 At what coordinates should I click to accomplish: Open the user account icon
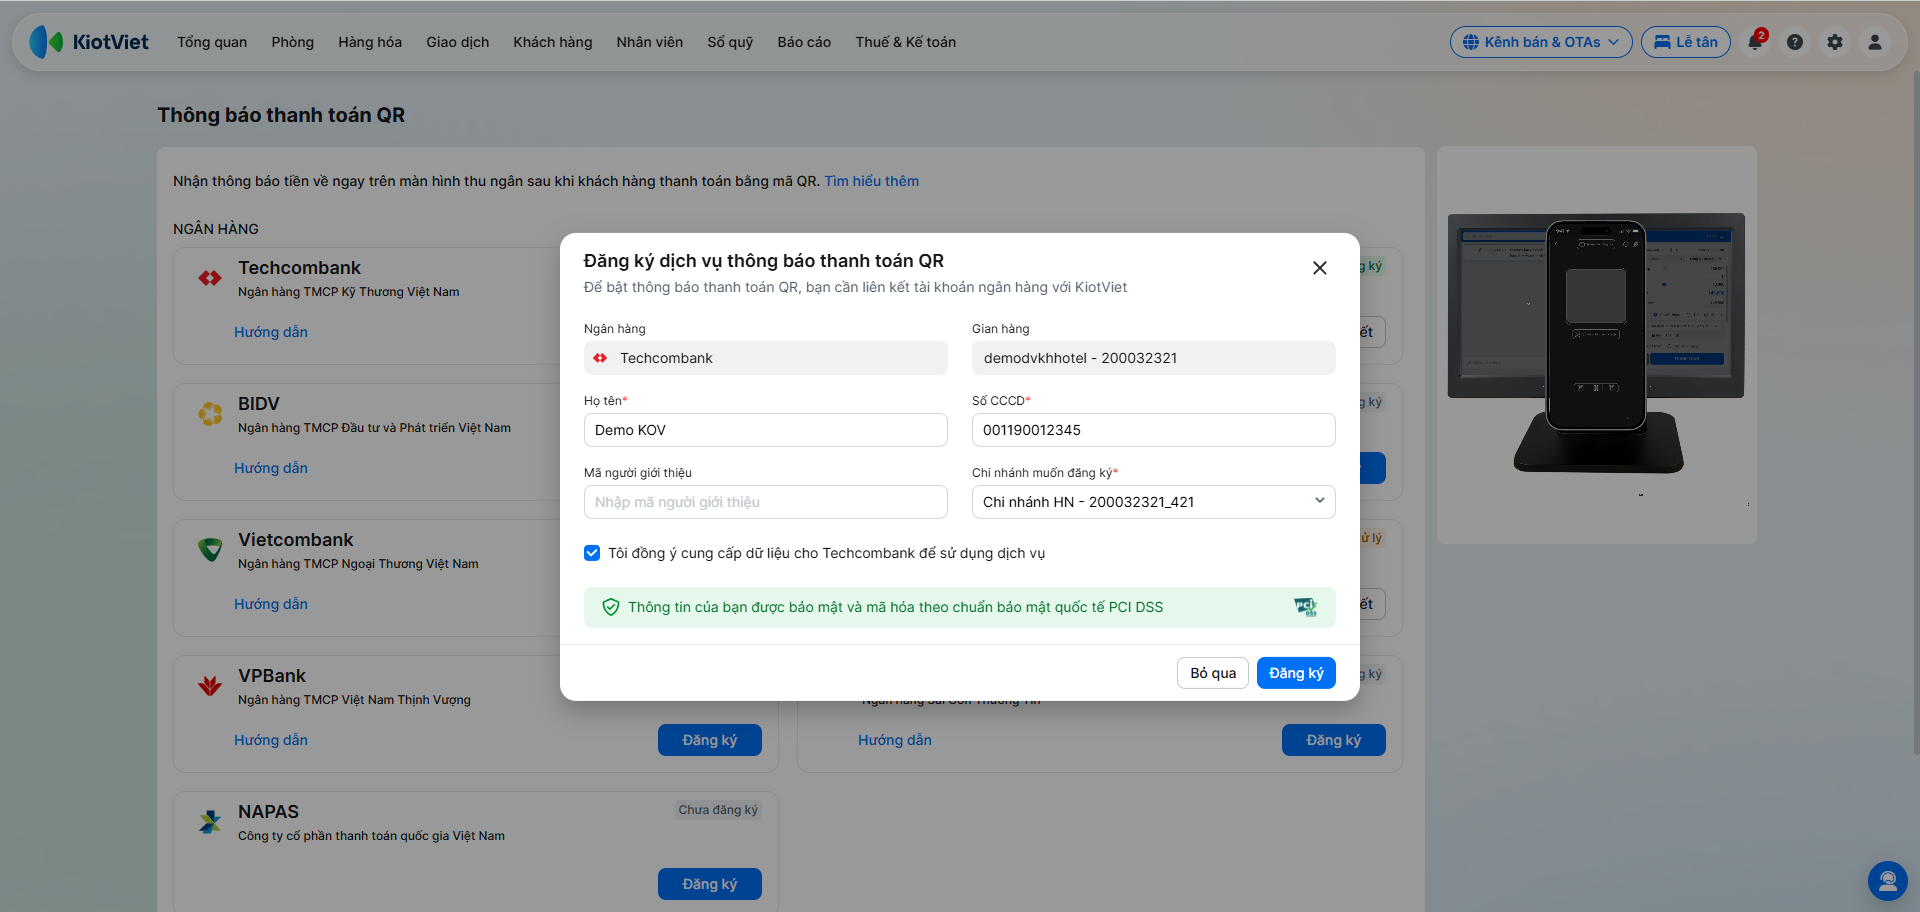(x=1875, y=42)
